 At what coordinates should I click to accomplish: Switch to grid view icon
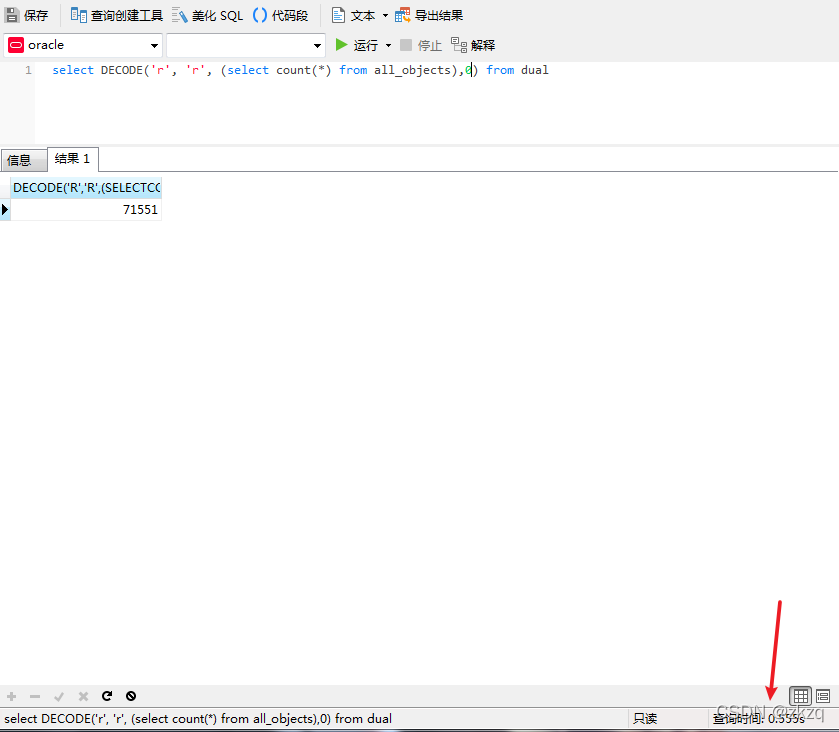(800, 696)
